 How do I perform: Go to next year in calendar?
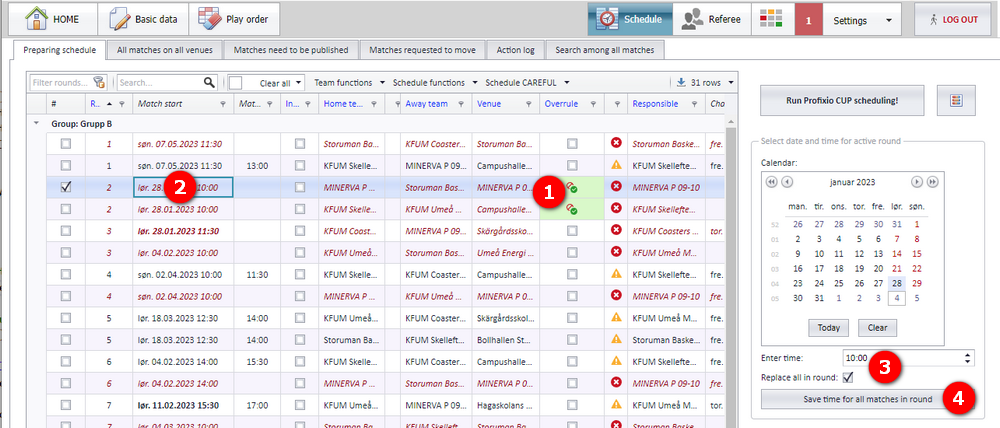click(x=932, y=182)
